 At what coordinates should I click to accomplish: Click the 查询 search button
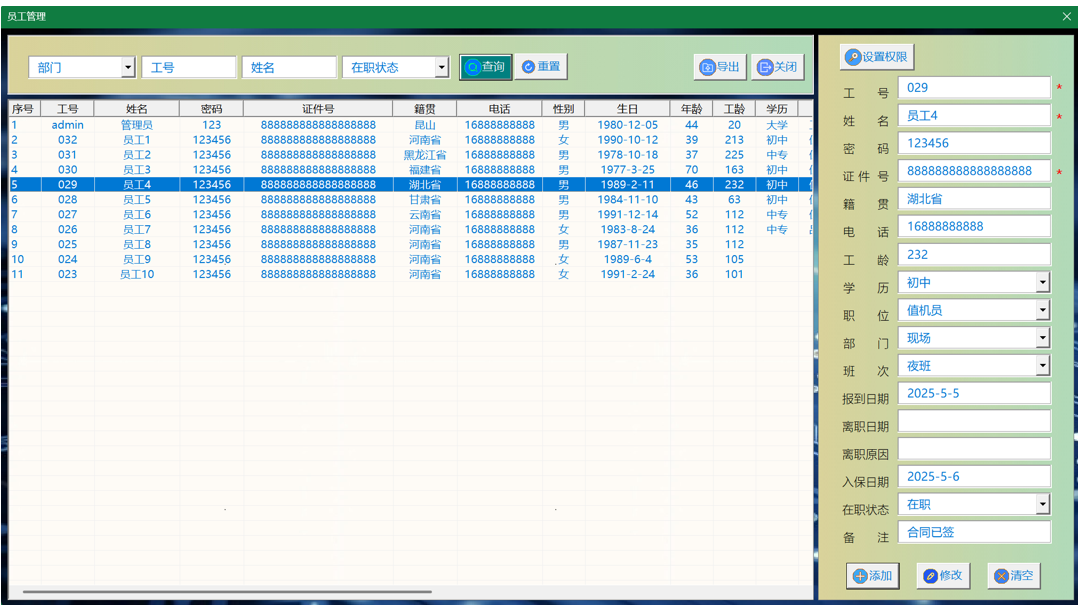(x=486, y=67)
